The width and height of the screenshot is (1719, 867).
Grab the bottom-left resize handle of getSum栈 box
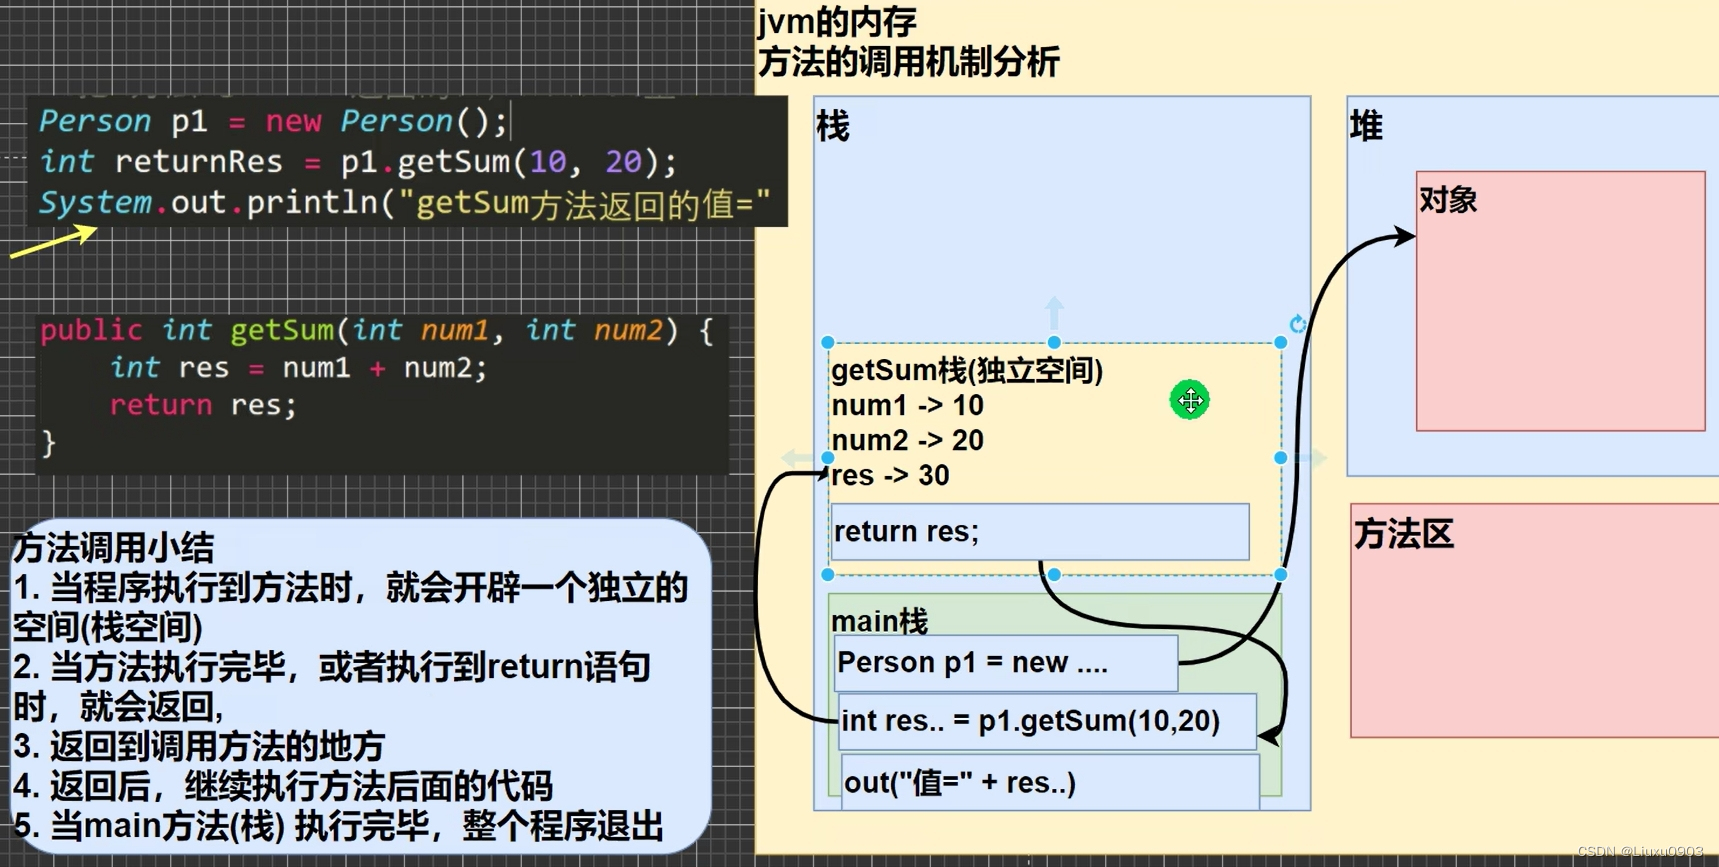(x=828, y=574)
